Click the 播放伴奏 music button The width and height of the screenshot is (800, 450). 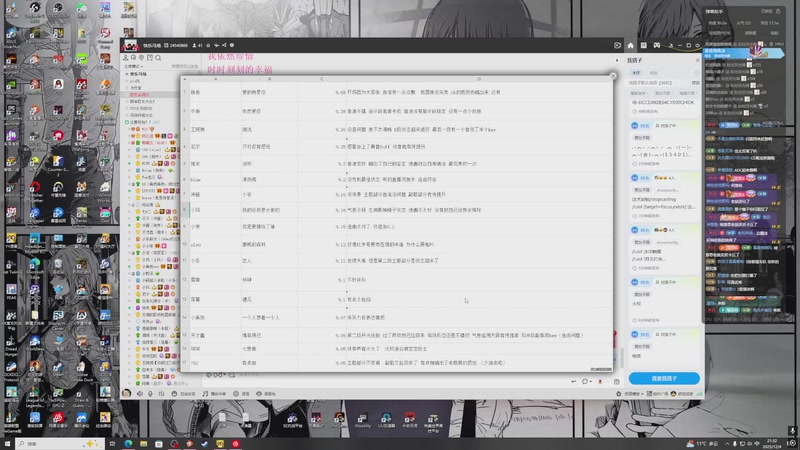pos(214,393)
